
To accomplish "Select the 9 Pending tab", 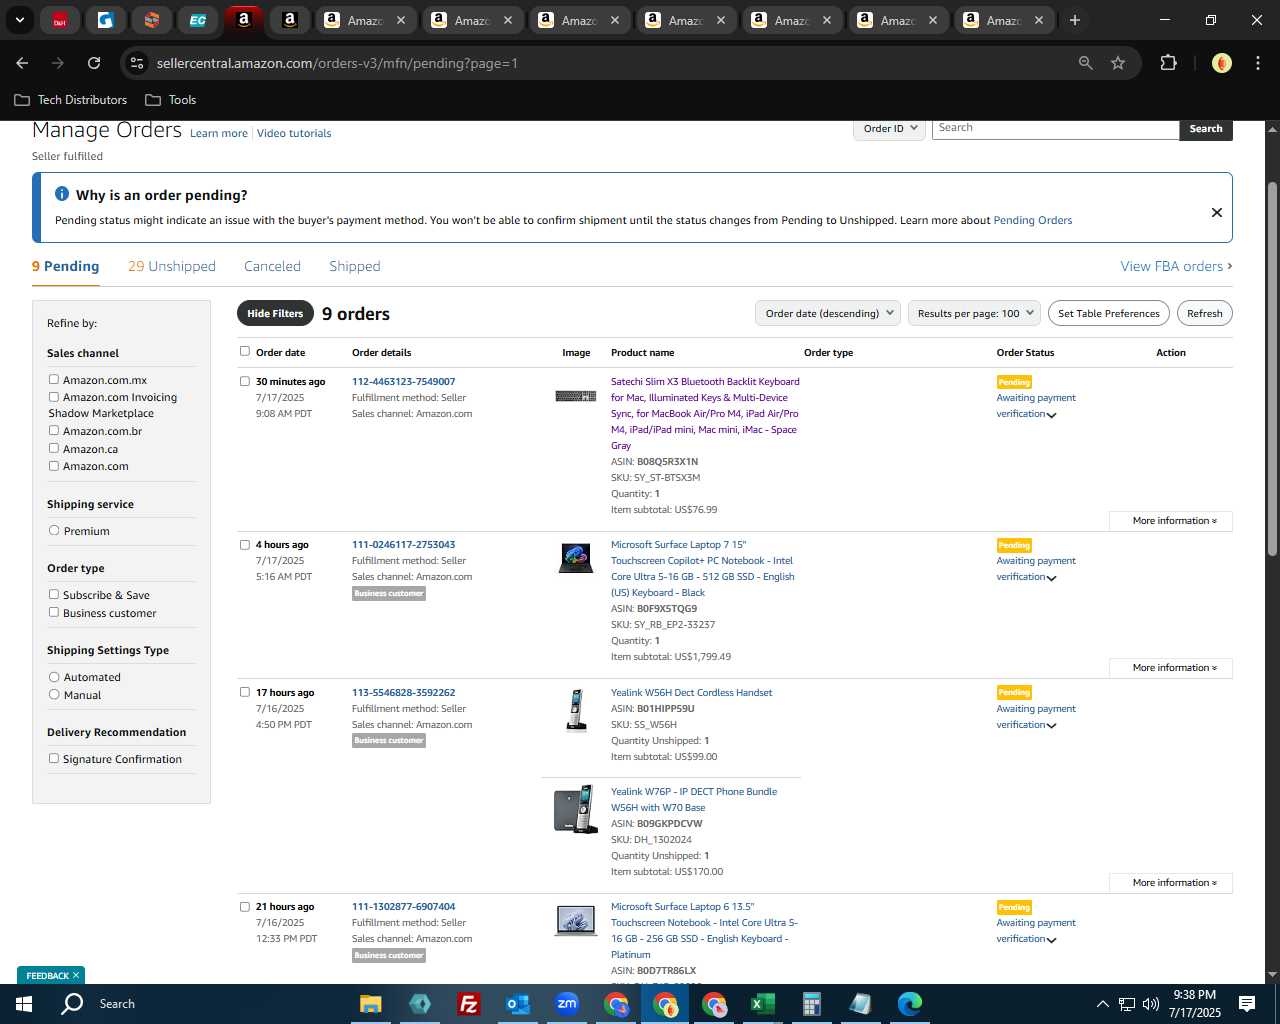I will coord(66,266).
